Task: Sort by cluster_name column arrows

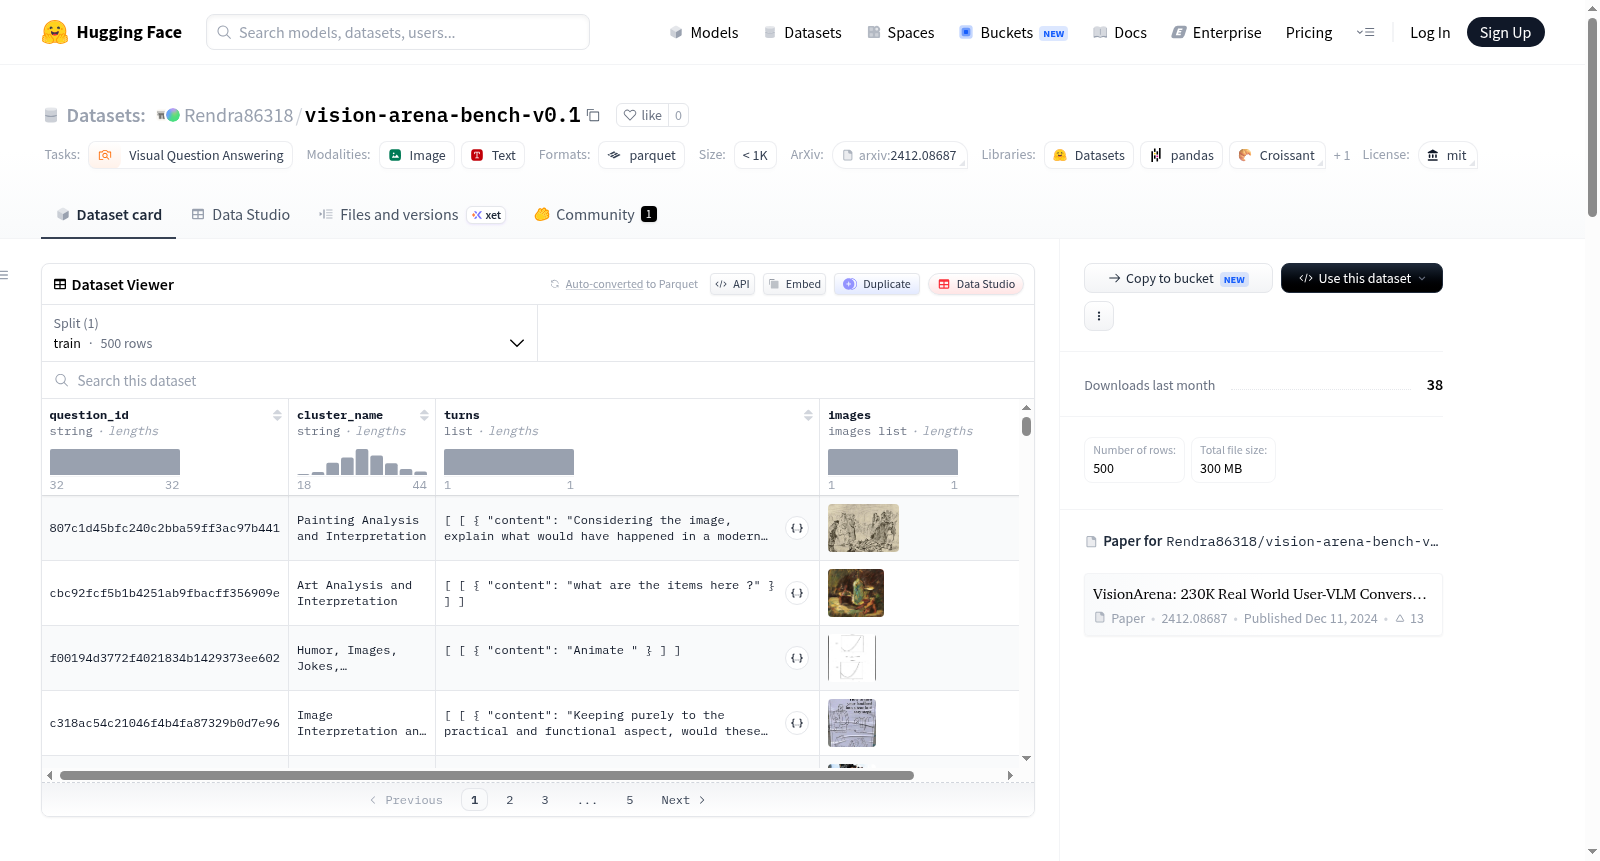Action: tap(424, 415)
